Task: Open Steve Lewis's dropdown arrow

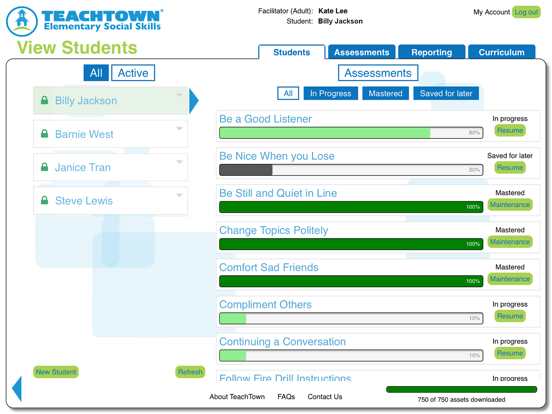Action: pyautogui.click(x=180, y=195)
